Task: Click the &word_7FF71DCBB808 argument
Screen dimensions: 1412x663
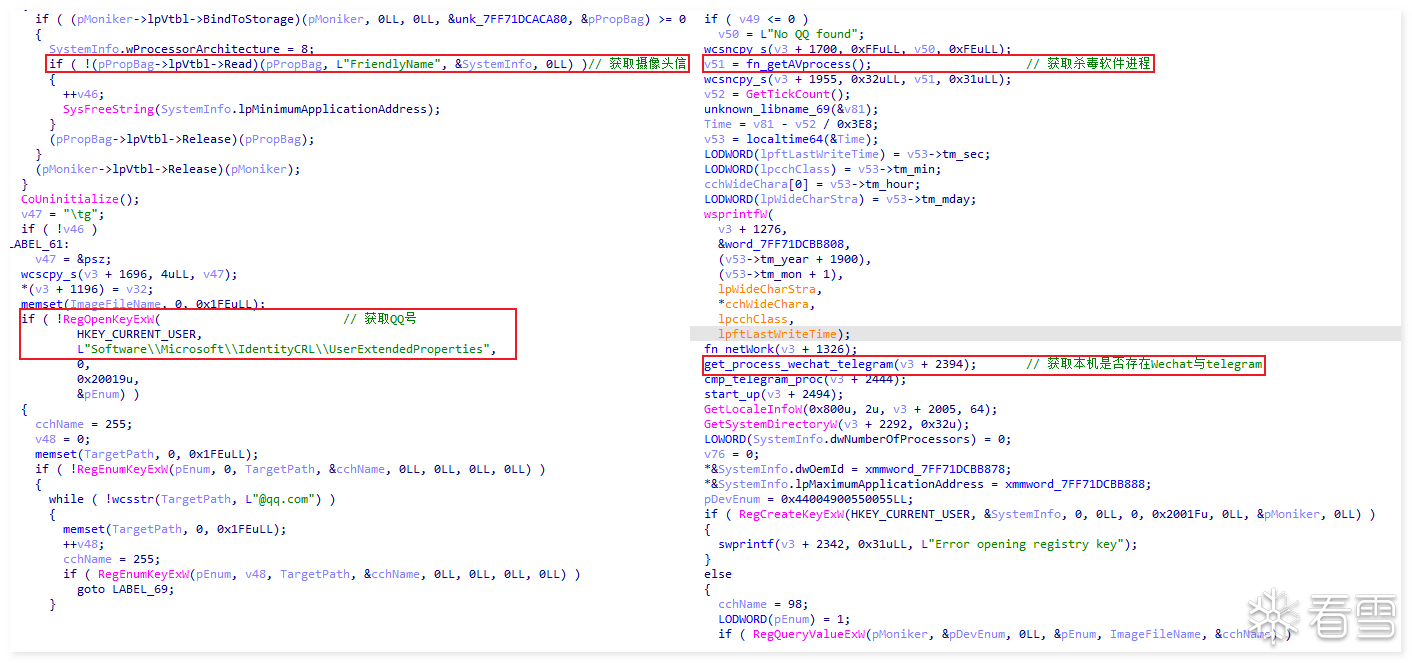Action: click(x=783, y=244)
